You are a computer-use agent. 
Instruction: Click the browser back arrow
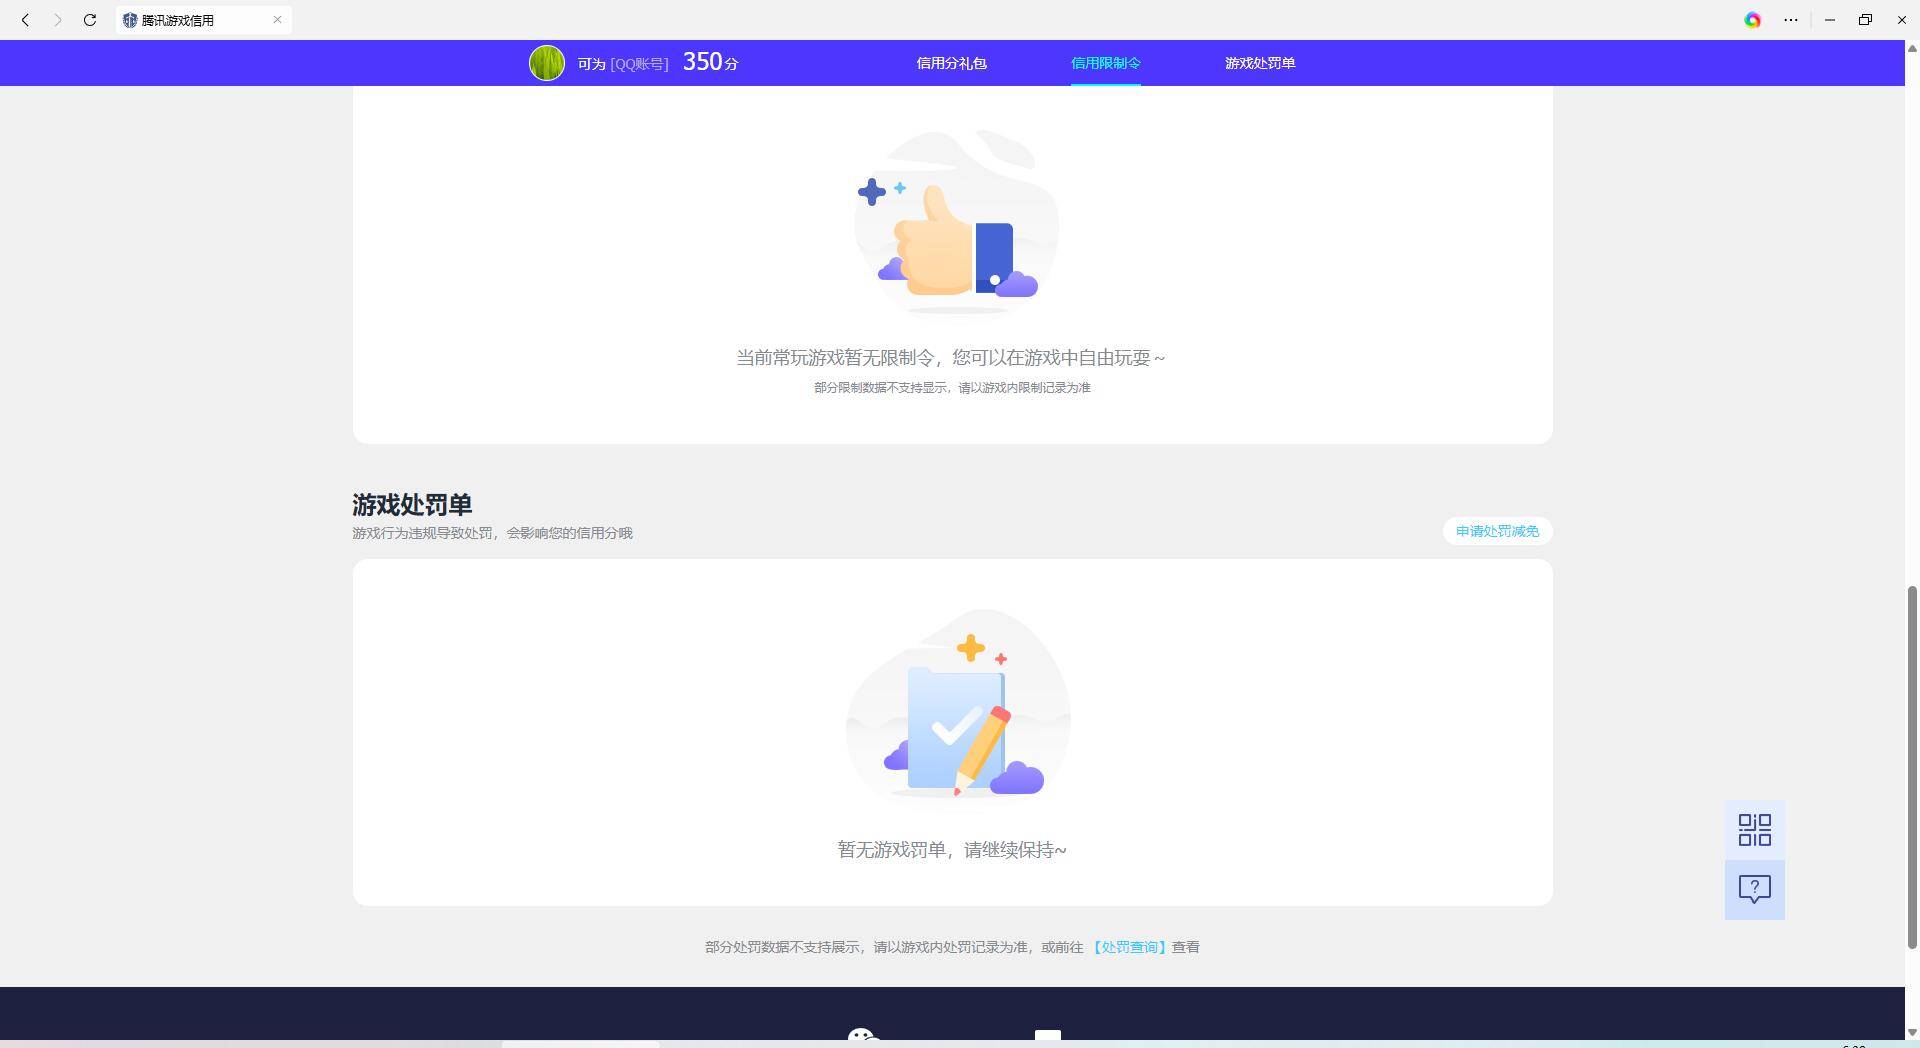tap(24, 20)
